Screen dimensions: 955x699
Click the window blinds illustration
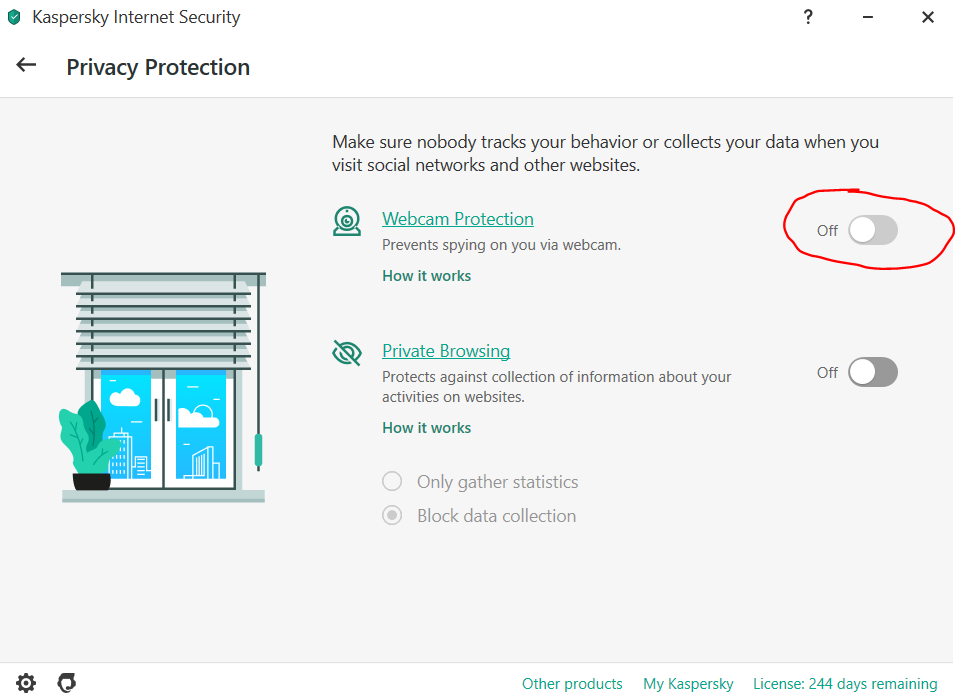(163, 385)
